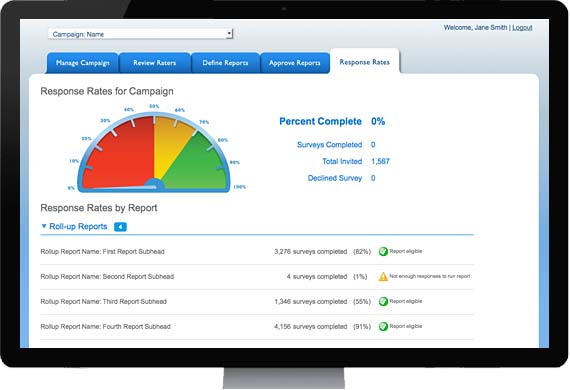Viewport: 570px width, 390px height.
Task: Go to the Define Reports tab
Action: [225, 63]
